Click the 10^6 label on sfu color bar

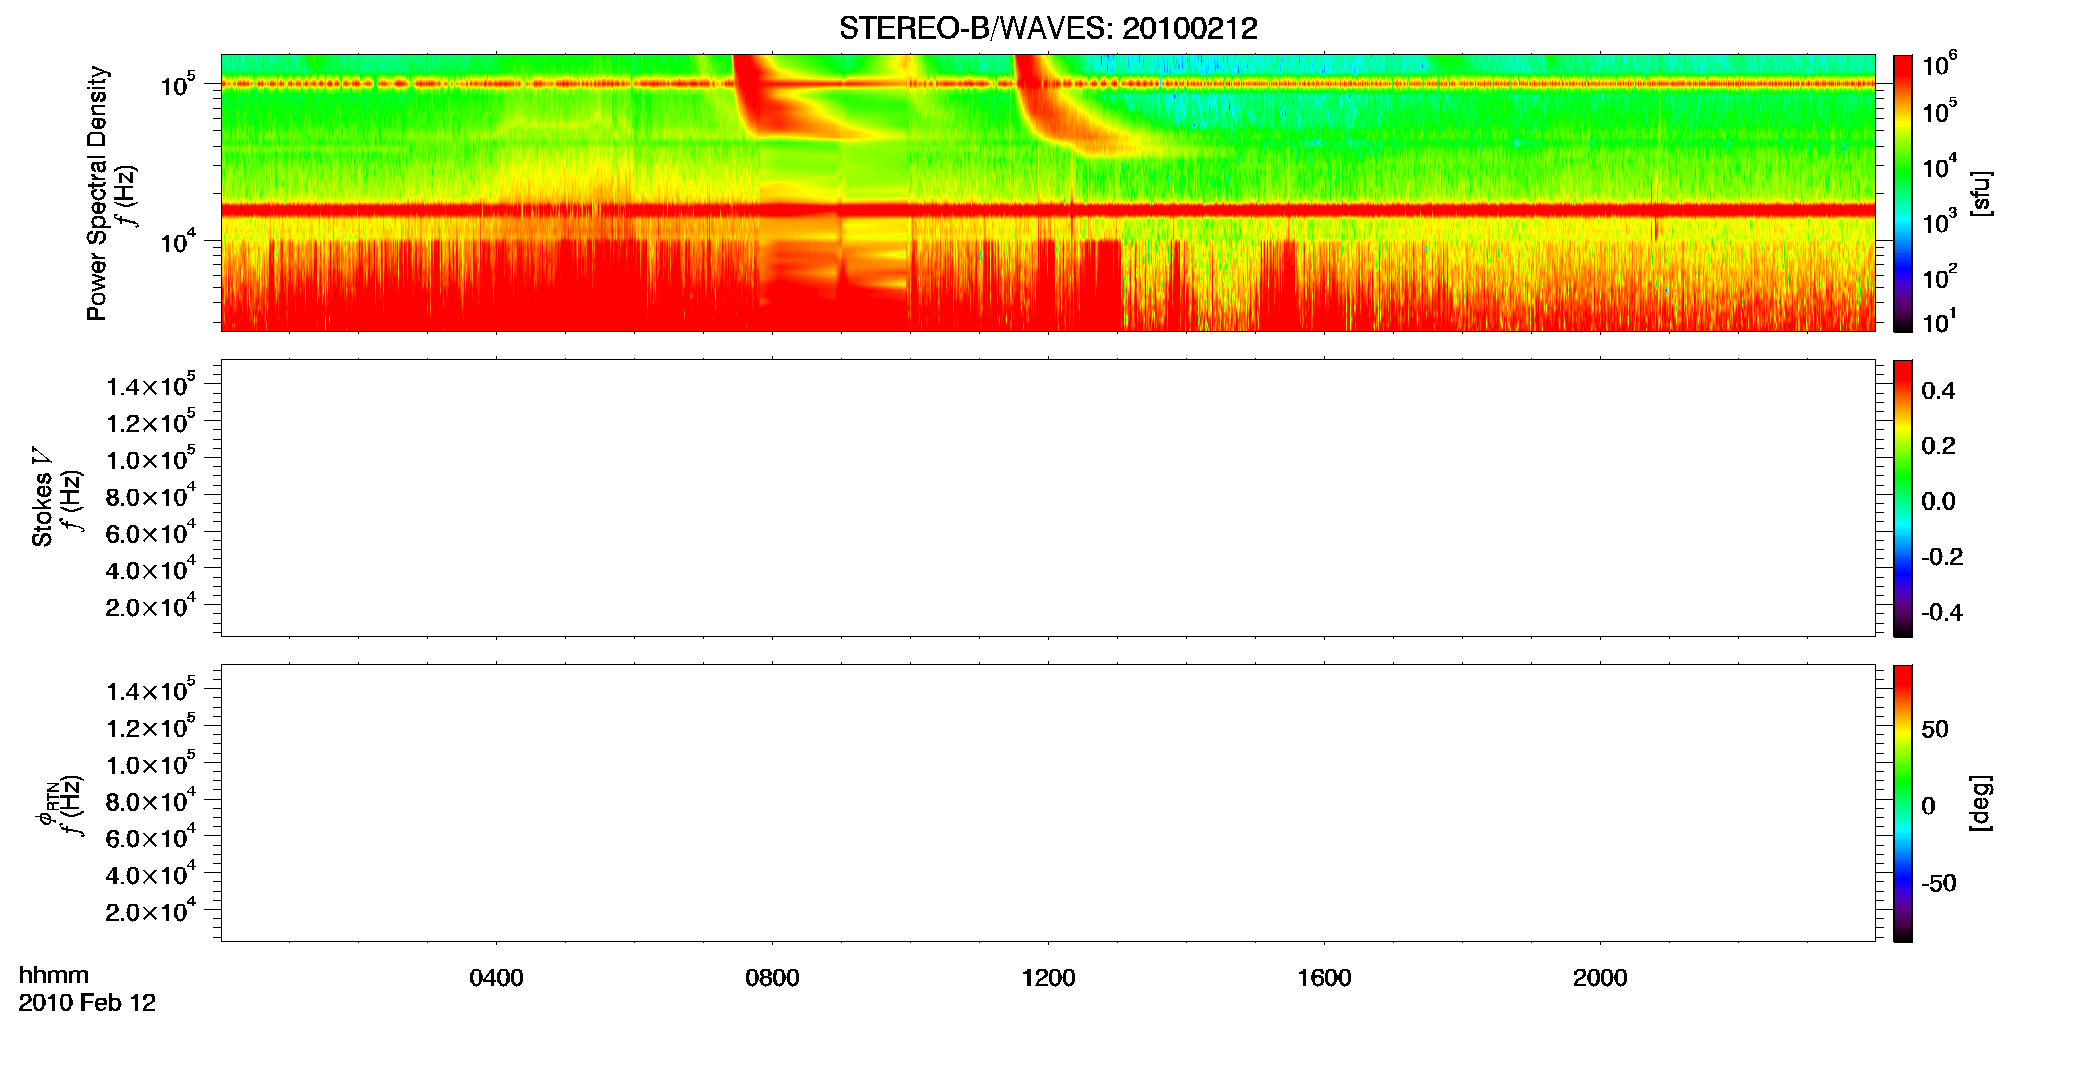coord(1940,65)
